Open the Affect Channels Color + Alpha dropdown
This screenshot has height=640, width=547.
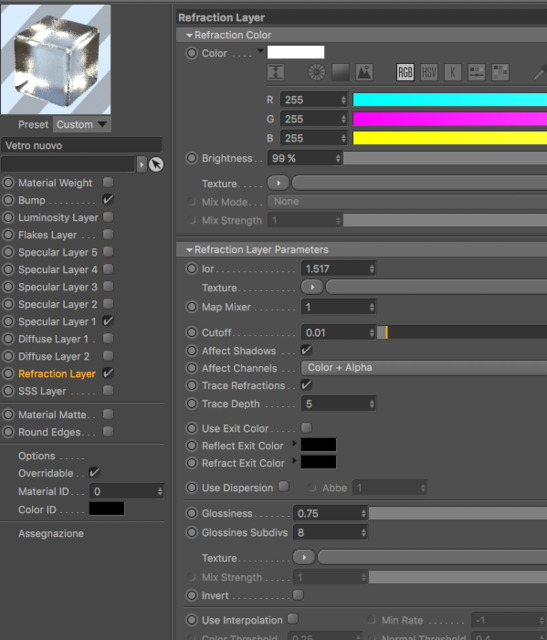coord(424,368)
